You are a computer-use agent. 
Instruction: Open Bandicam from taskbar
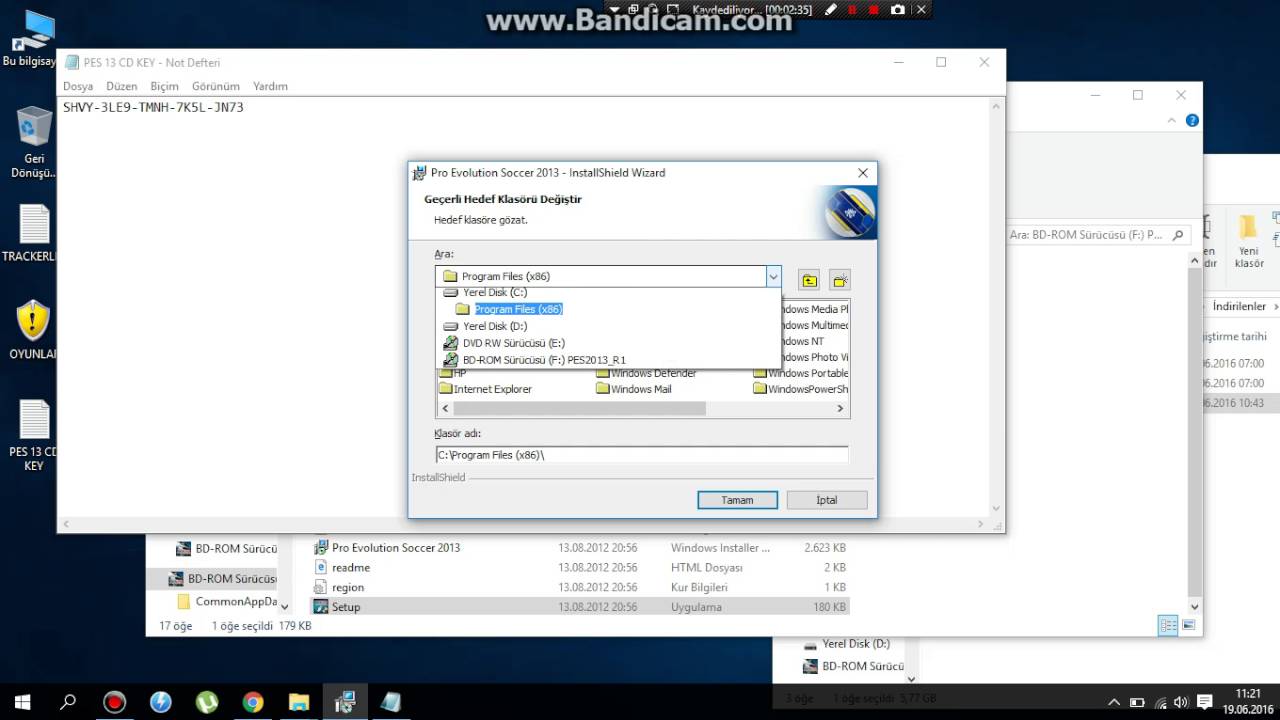click(114, 702)
